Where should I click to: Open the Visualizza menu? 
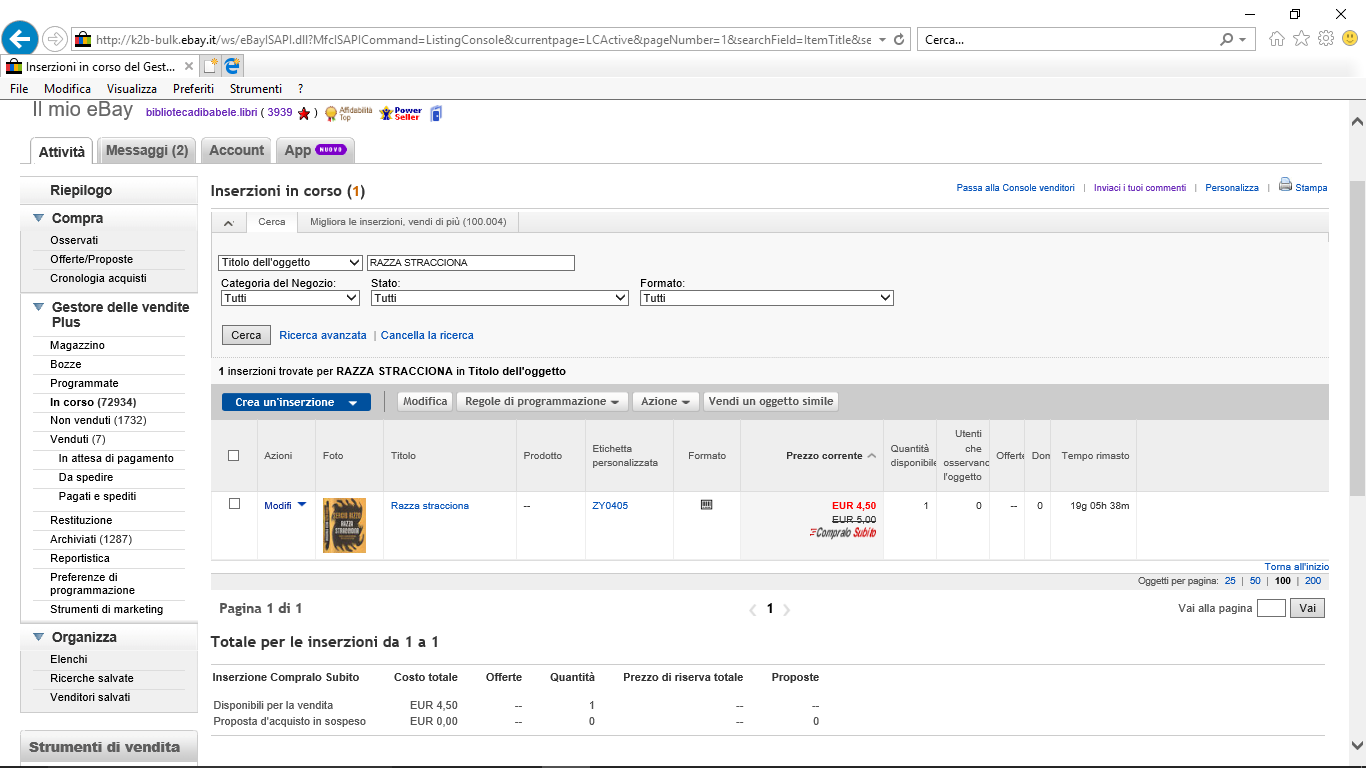coord(132,89)
